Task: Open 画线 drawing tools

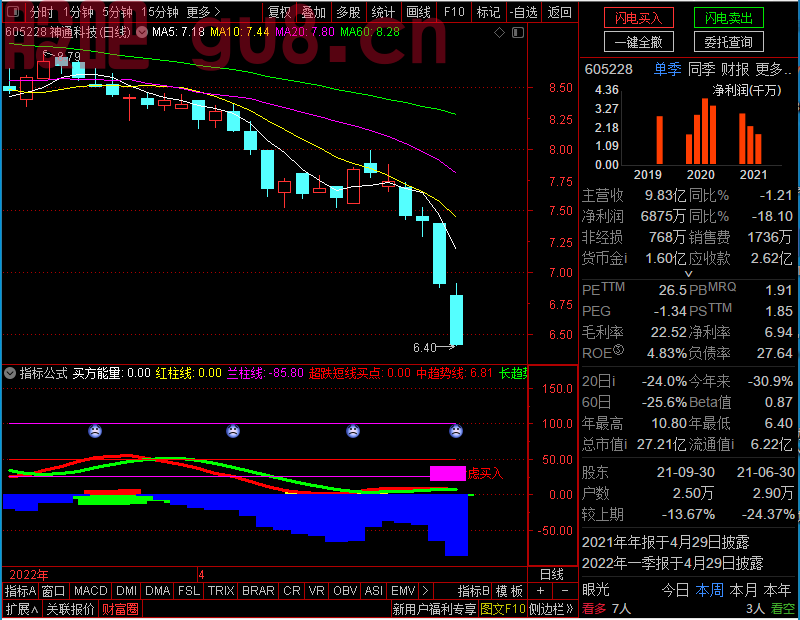Action: tap(418, 12)
